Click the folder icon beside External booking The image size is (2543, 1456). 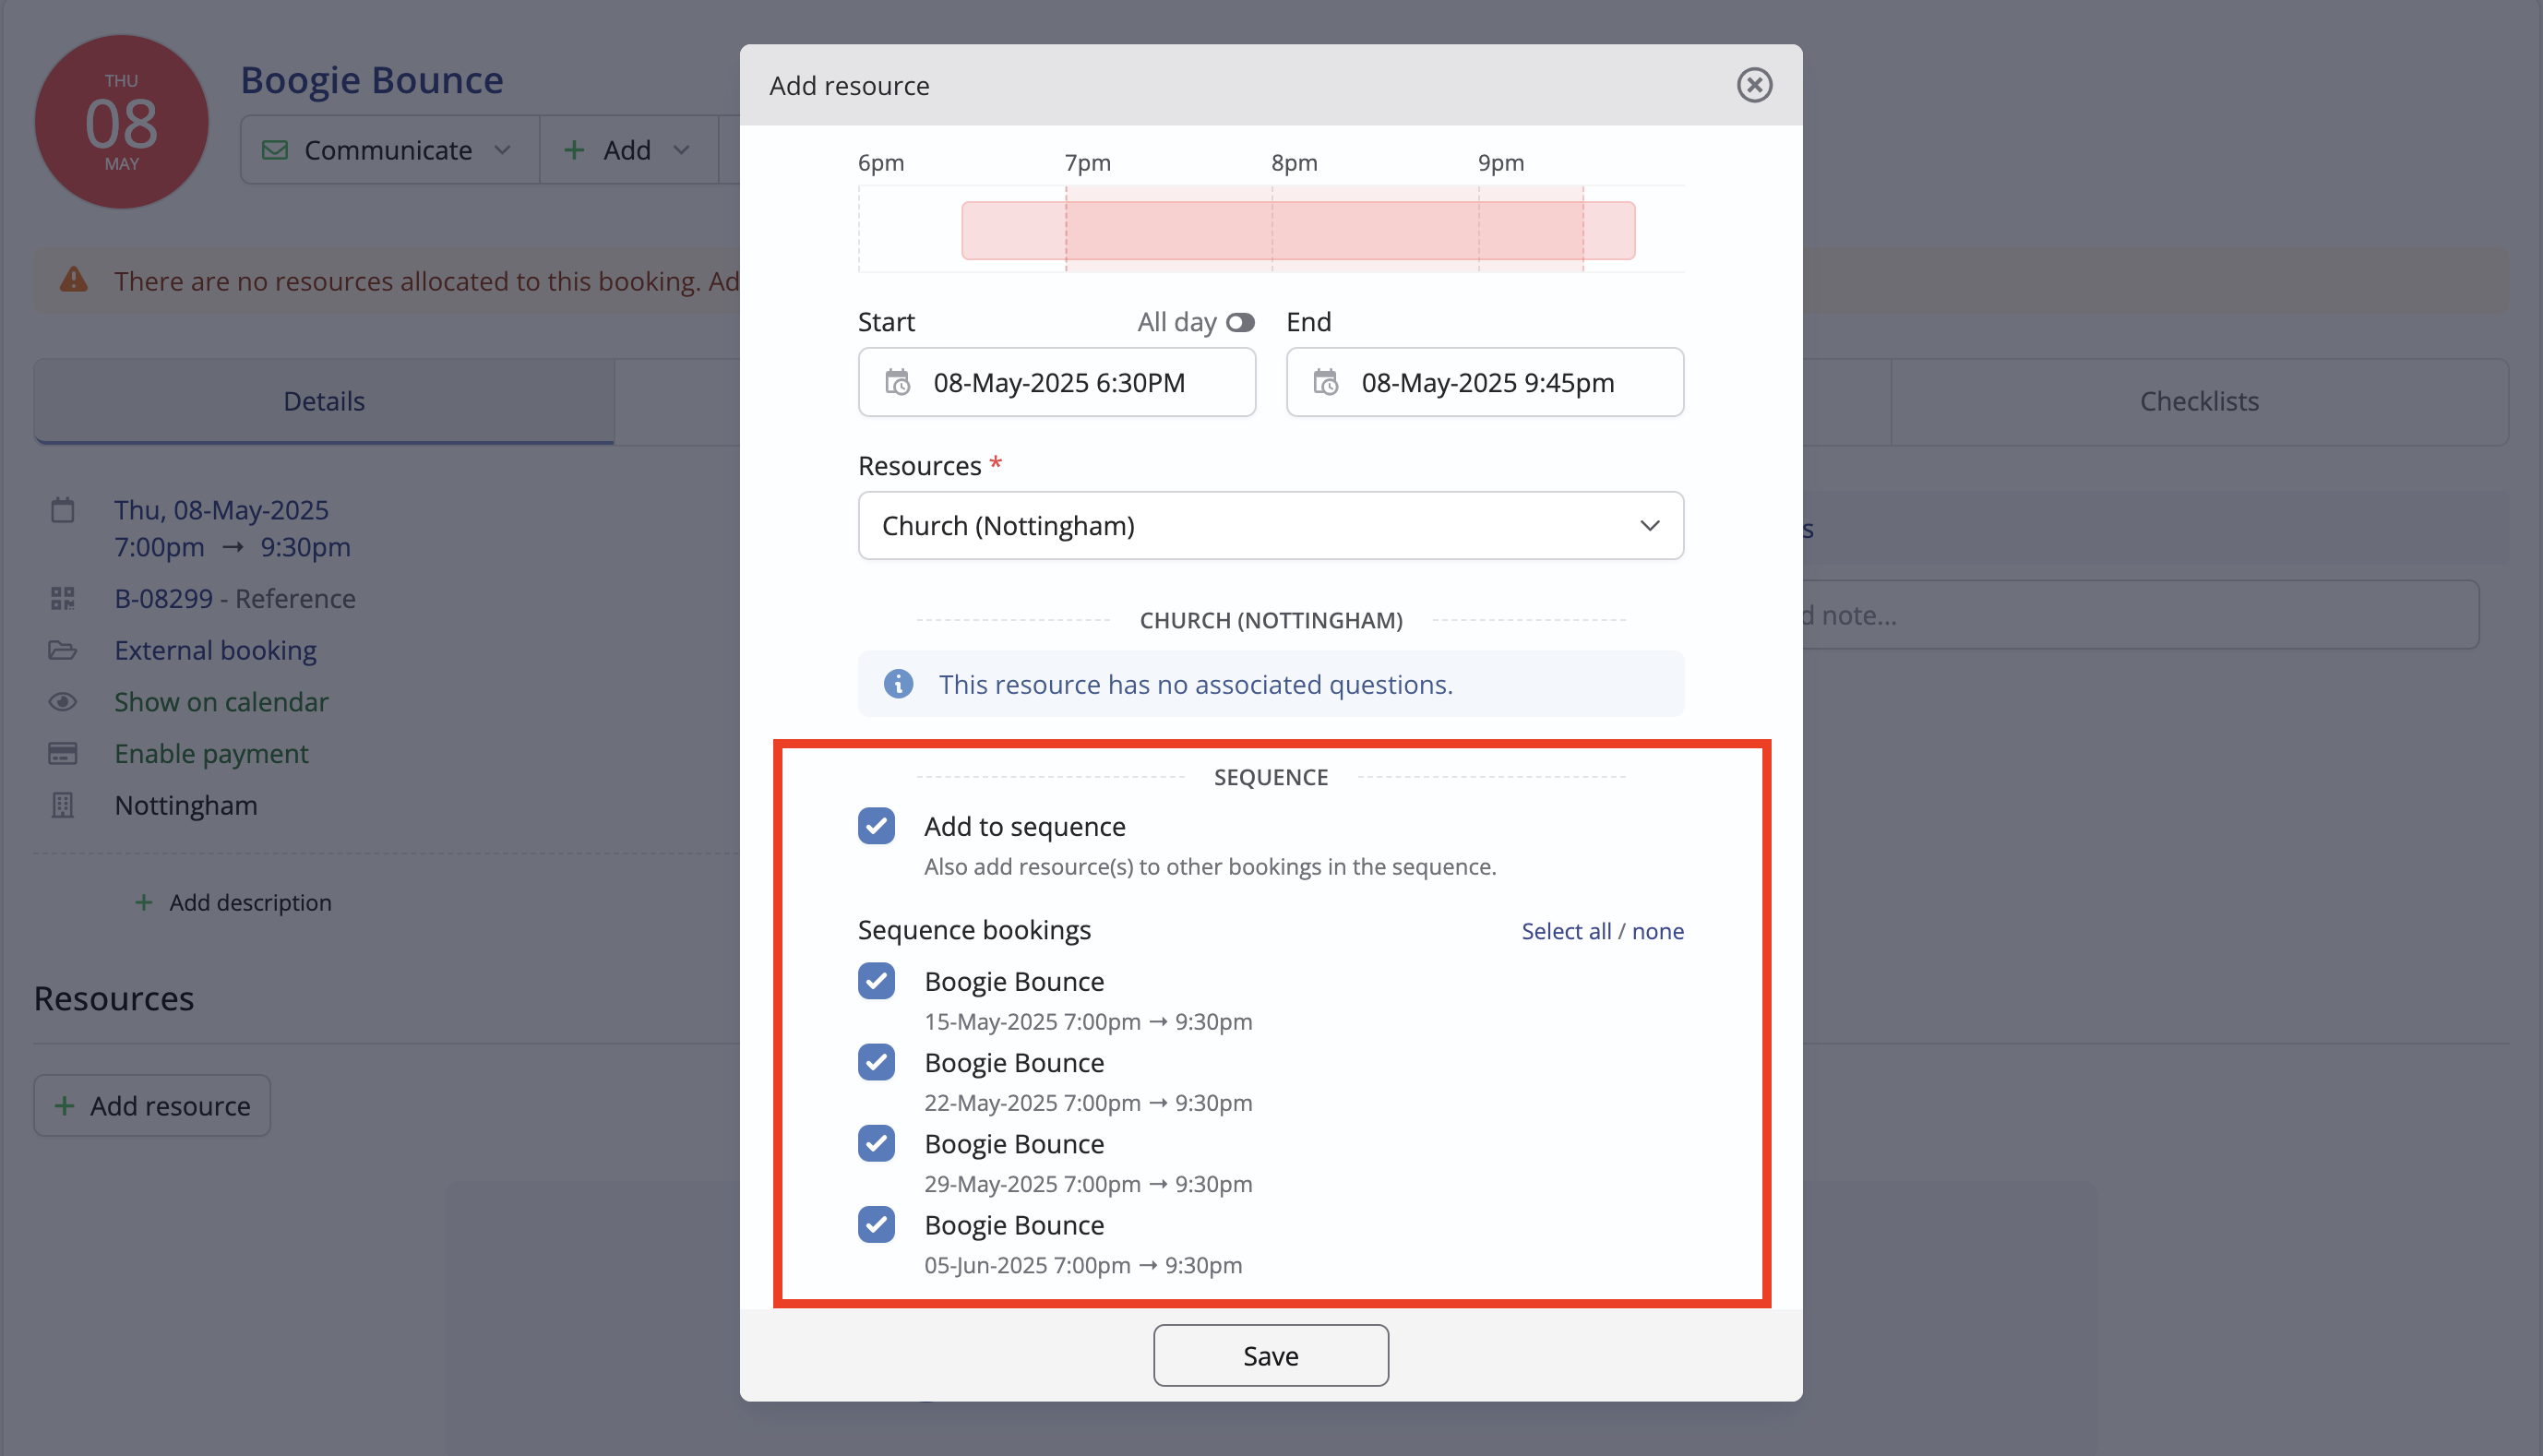tap(62, 650)
